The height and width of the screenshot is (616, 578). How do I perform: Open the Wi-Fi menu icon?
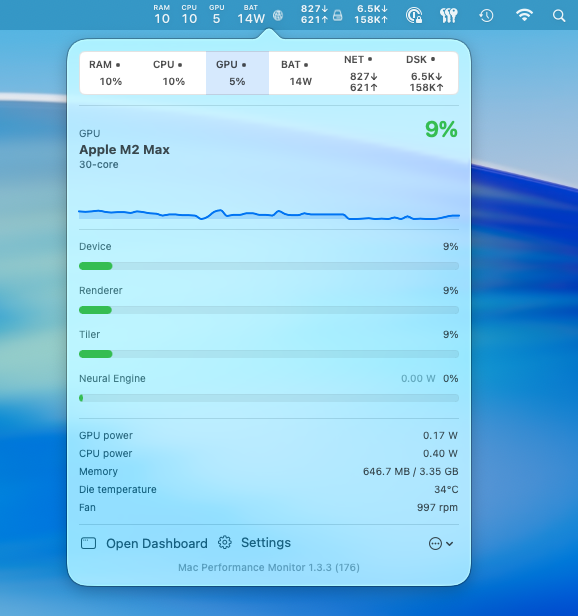pos(524,15)
